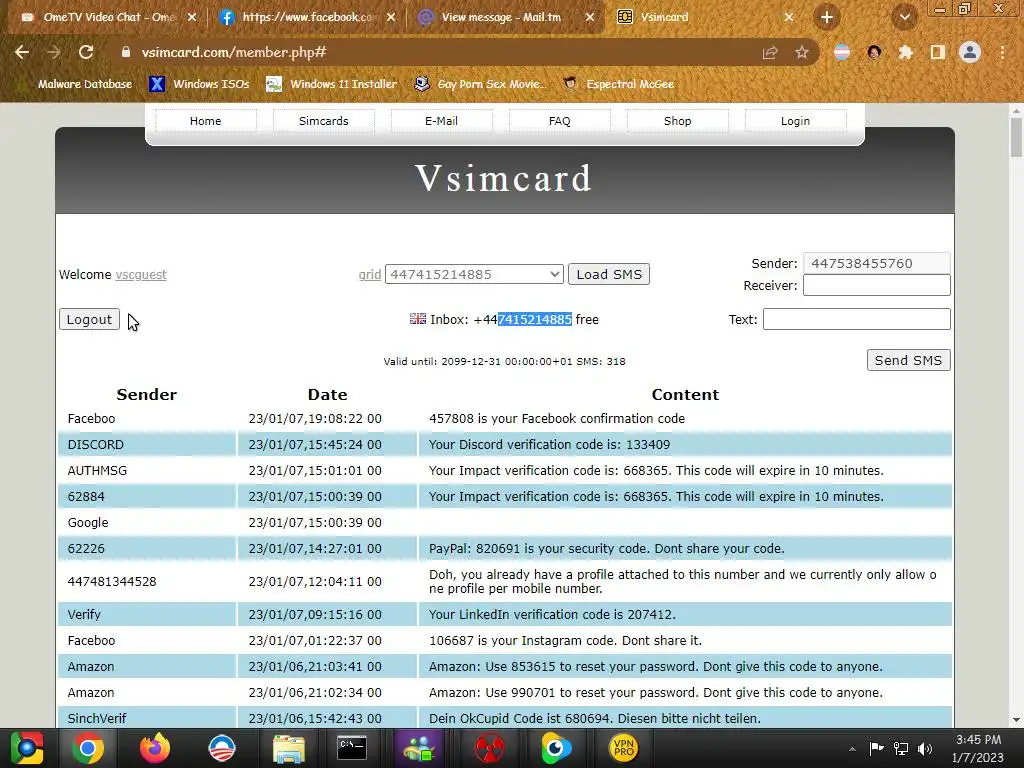Open the Chrome profile avatar menu
This screenshot has width=1024, height=768.
[x=970, y=52]
